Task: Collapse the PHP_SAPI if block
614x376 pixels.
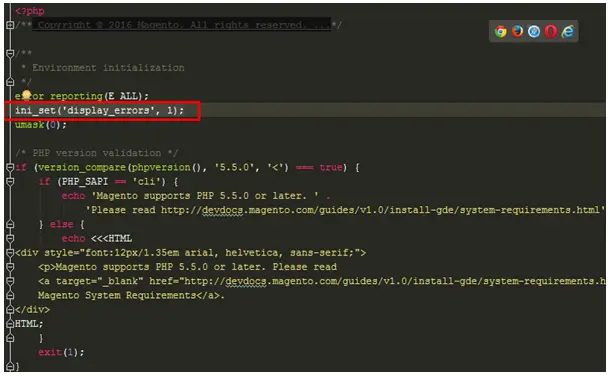Action: [10, 182]
